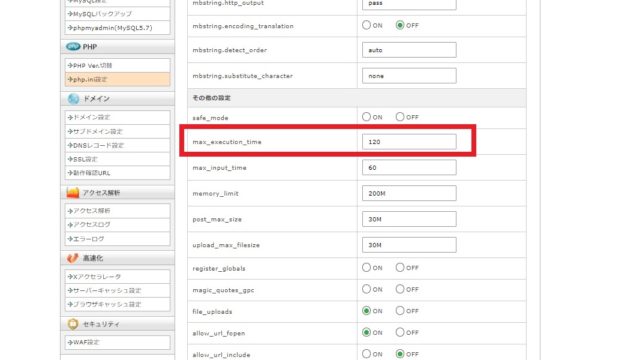Click the register_globals label

tap(219, 269)
